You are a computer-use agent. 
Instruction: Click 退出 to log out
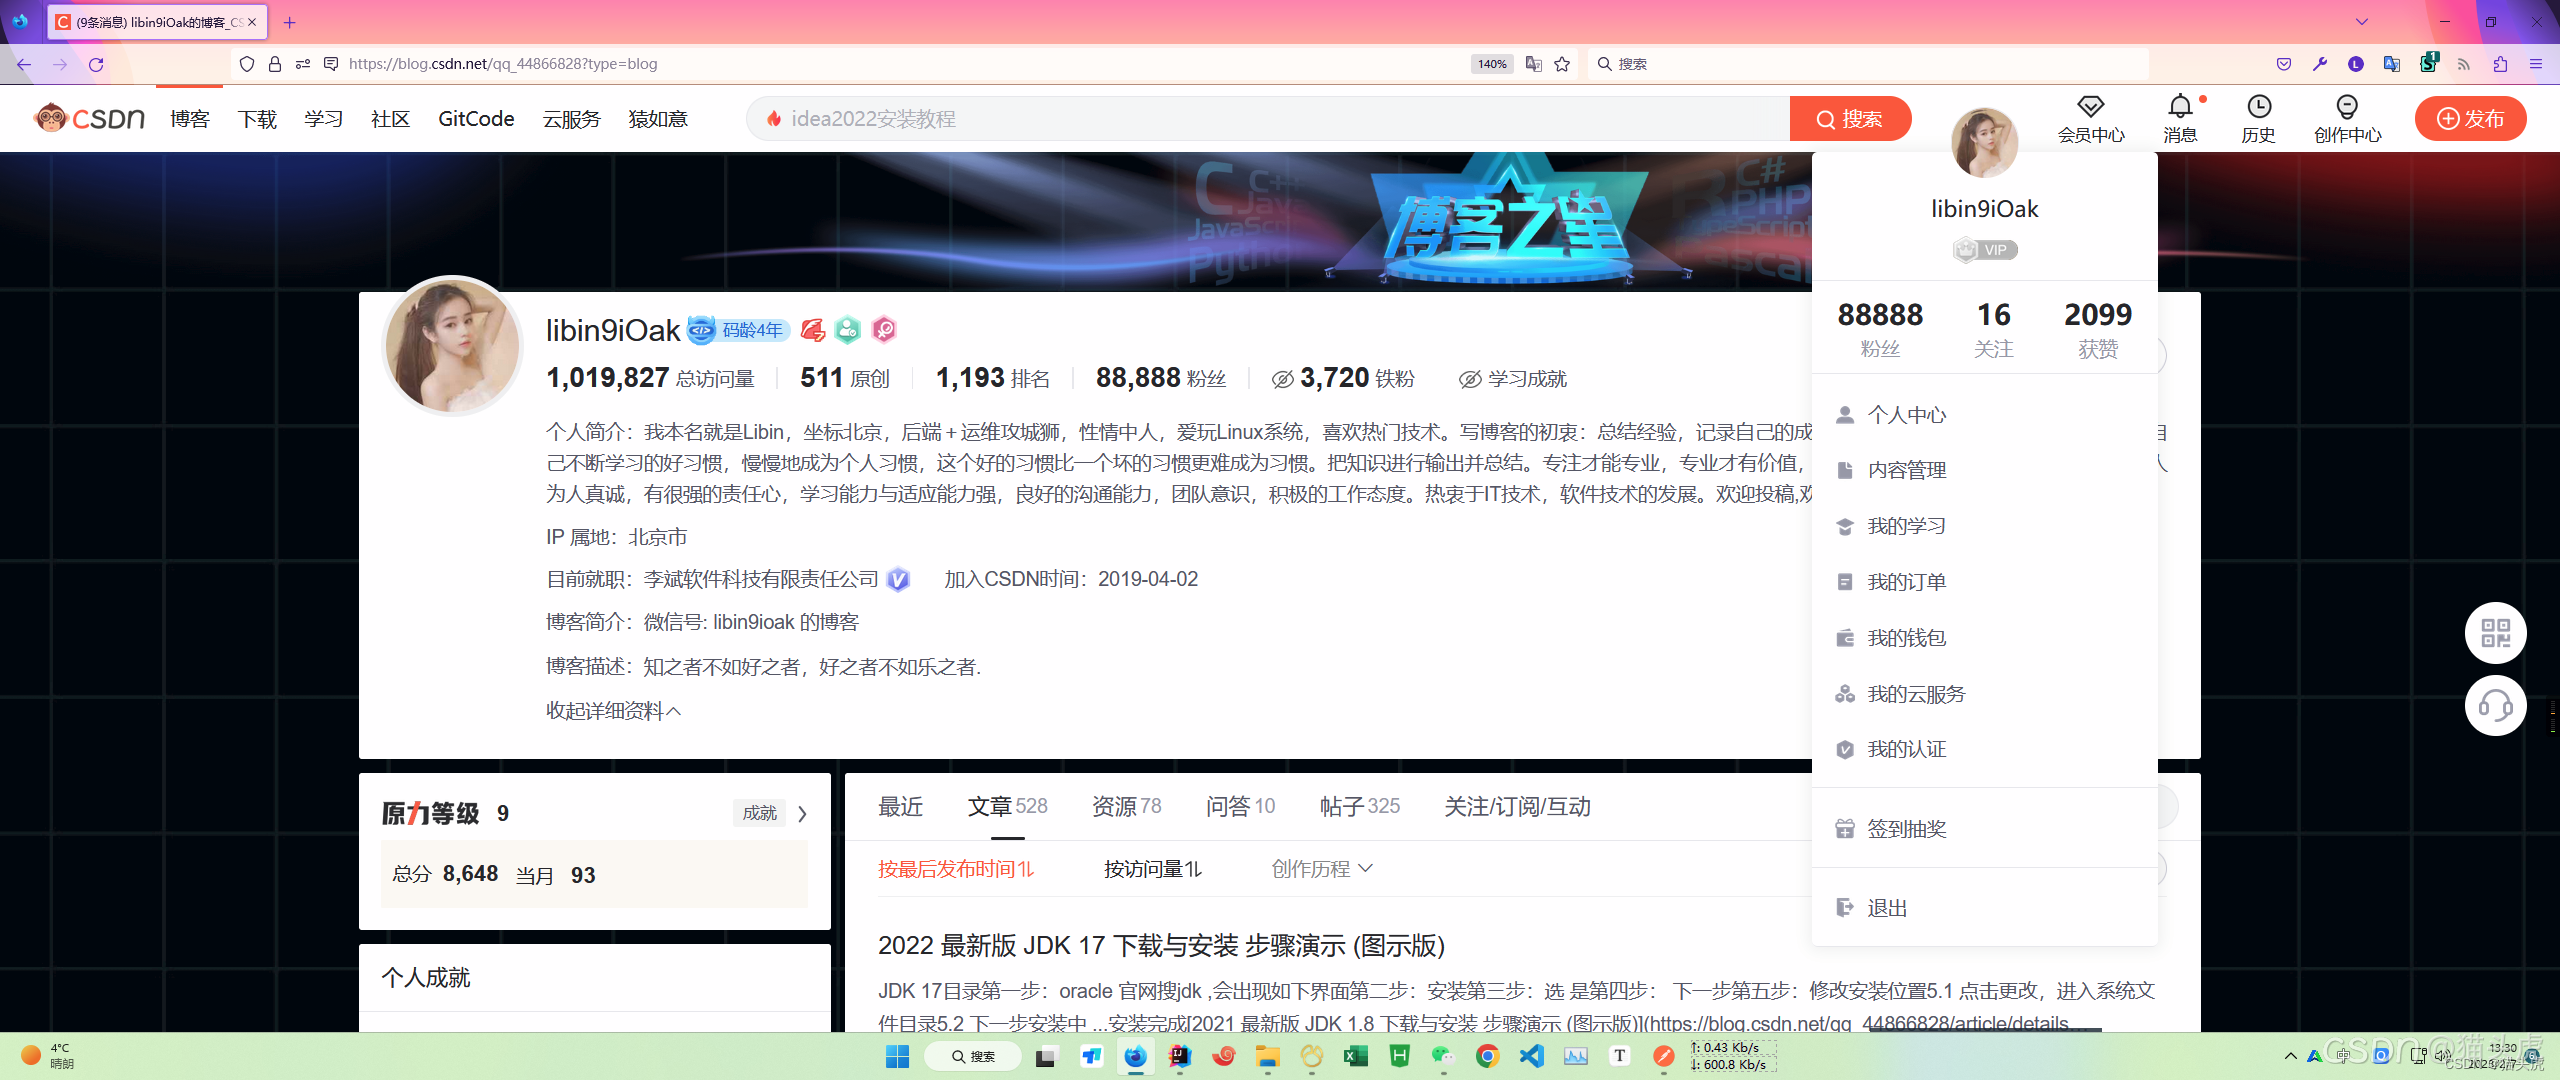1886,907
